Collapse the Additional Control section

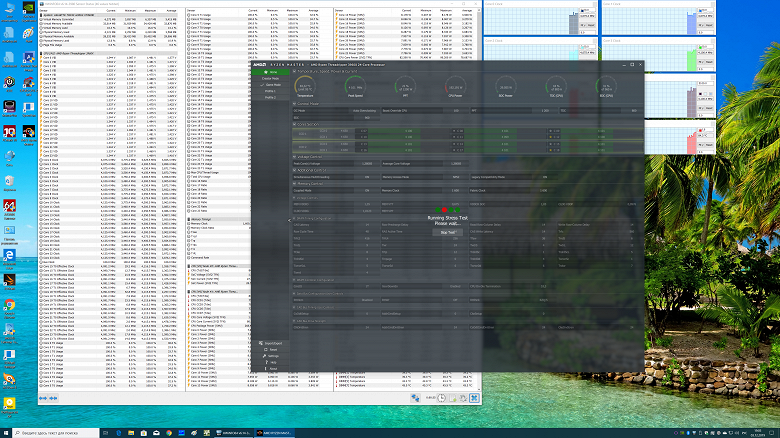[x=294, y=170]
